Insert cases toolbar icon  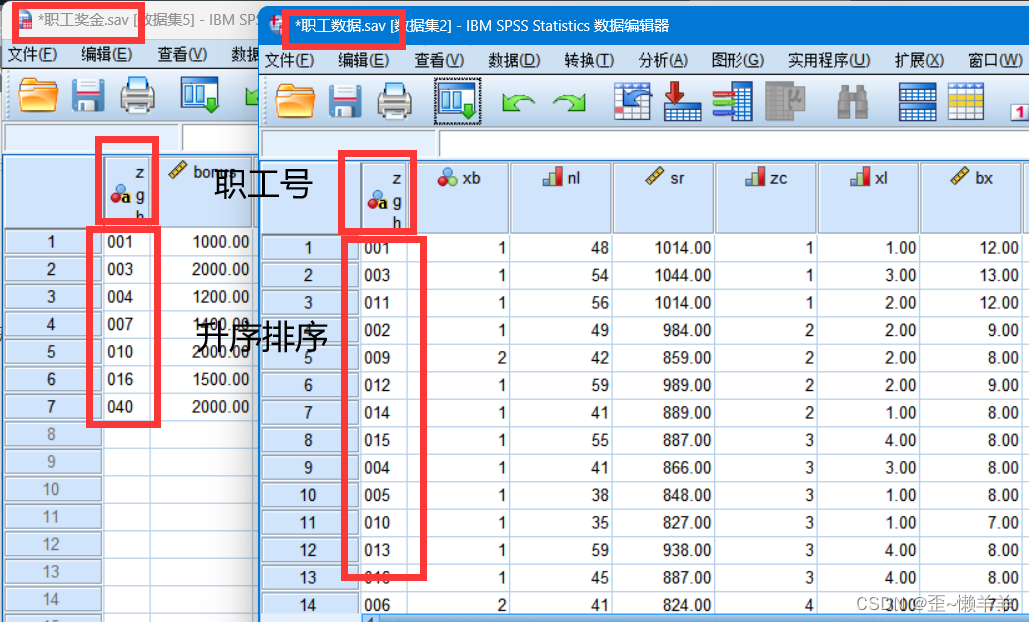(917, 102)
